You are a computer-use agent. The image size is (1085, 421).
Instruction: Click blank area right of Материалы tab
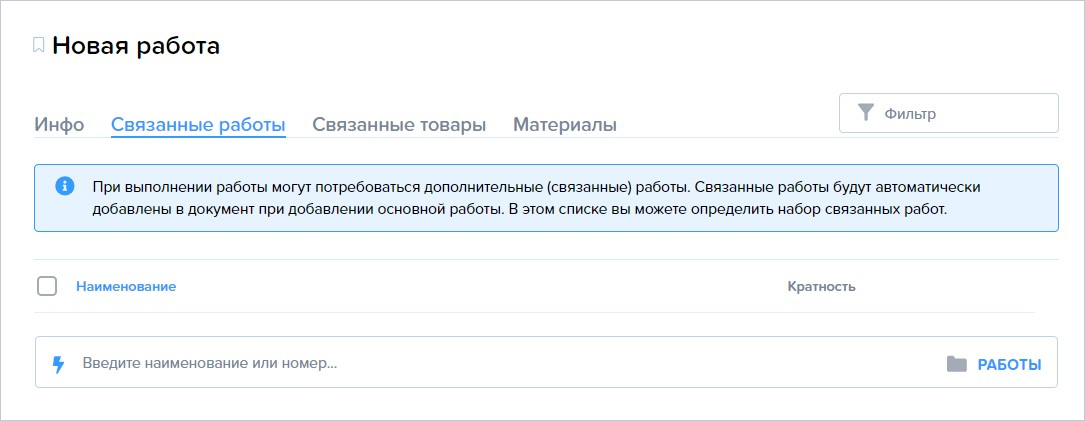click(x=727, y=125)
